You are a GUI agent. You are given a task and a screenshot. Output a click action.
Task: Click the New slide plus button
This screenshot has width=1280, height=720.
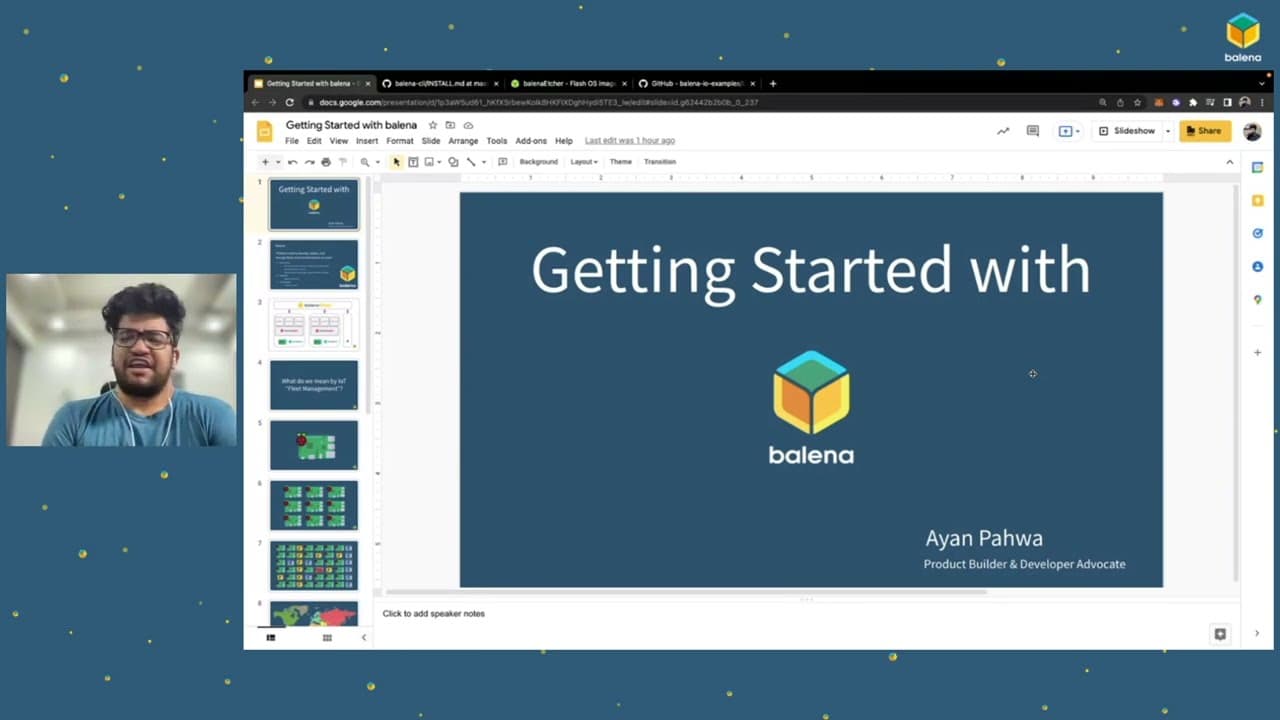tap(265, 162)
